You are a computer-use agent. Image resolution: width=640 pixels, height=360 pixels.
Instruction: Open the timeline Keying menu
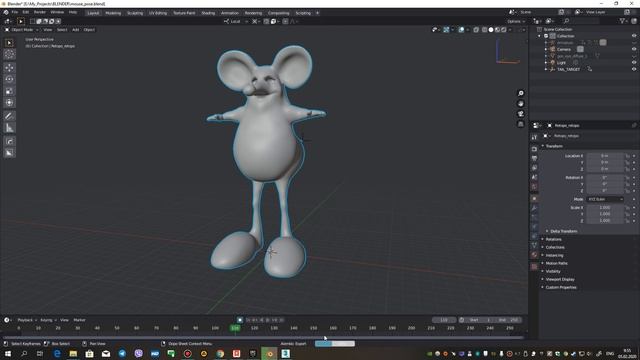click(48, 320)
